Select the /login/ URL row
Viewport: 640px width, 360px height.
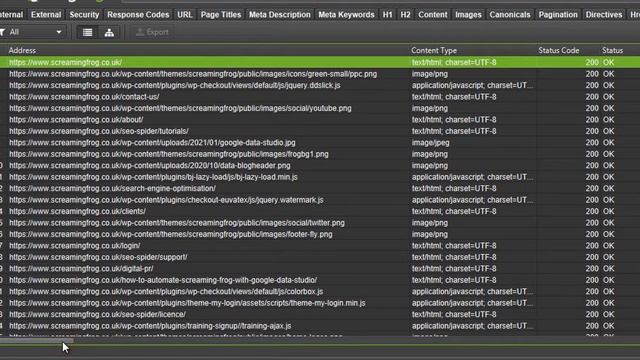point(320,246)
